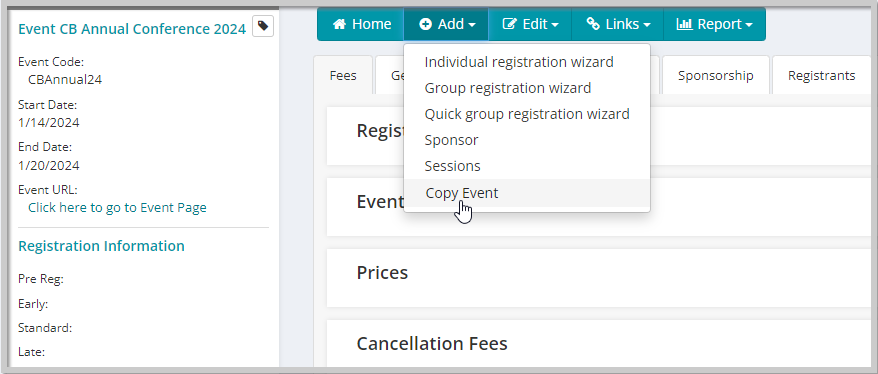This screenshot has height=374, width=878.
Task: Choose Quick group registration wizard
Action: point(526,114)
